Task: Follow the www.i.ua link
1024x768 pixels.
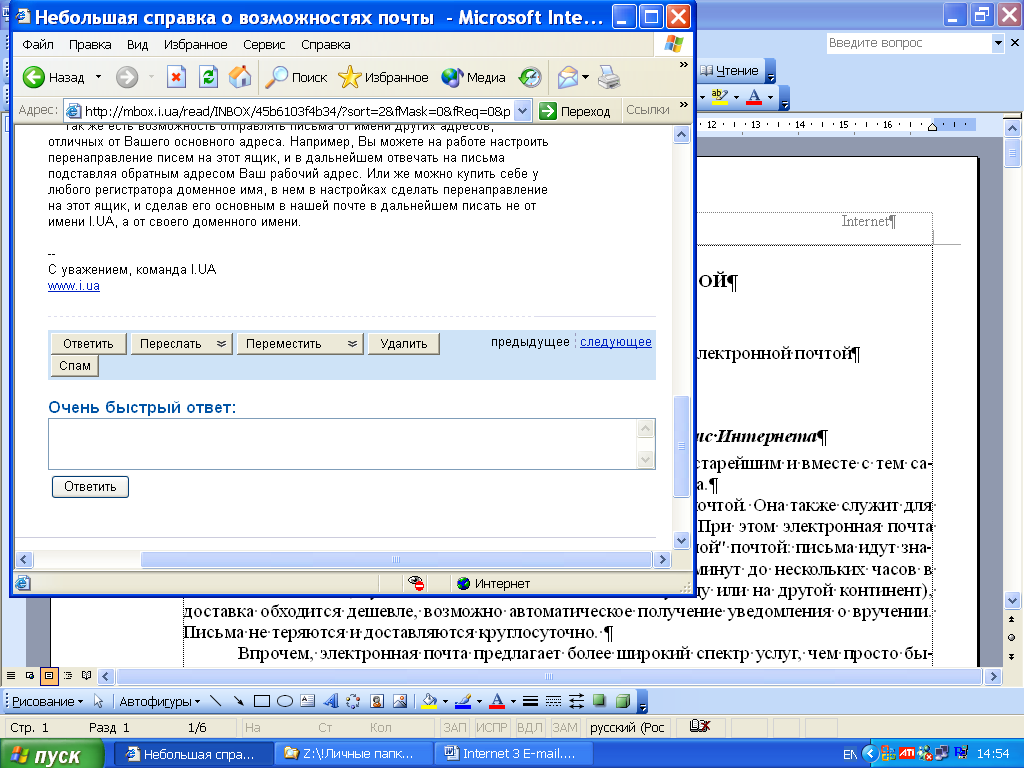Action: [x=74, y=285]
